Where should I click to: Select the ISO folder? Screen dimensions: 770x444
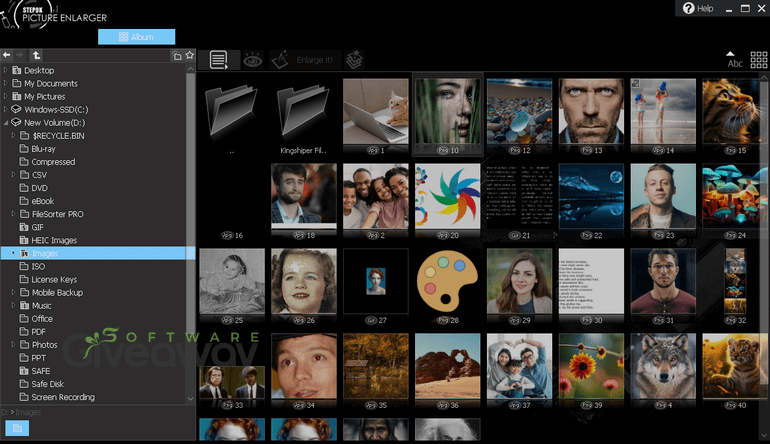point(38,266)
